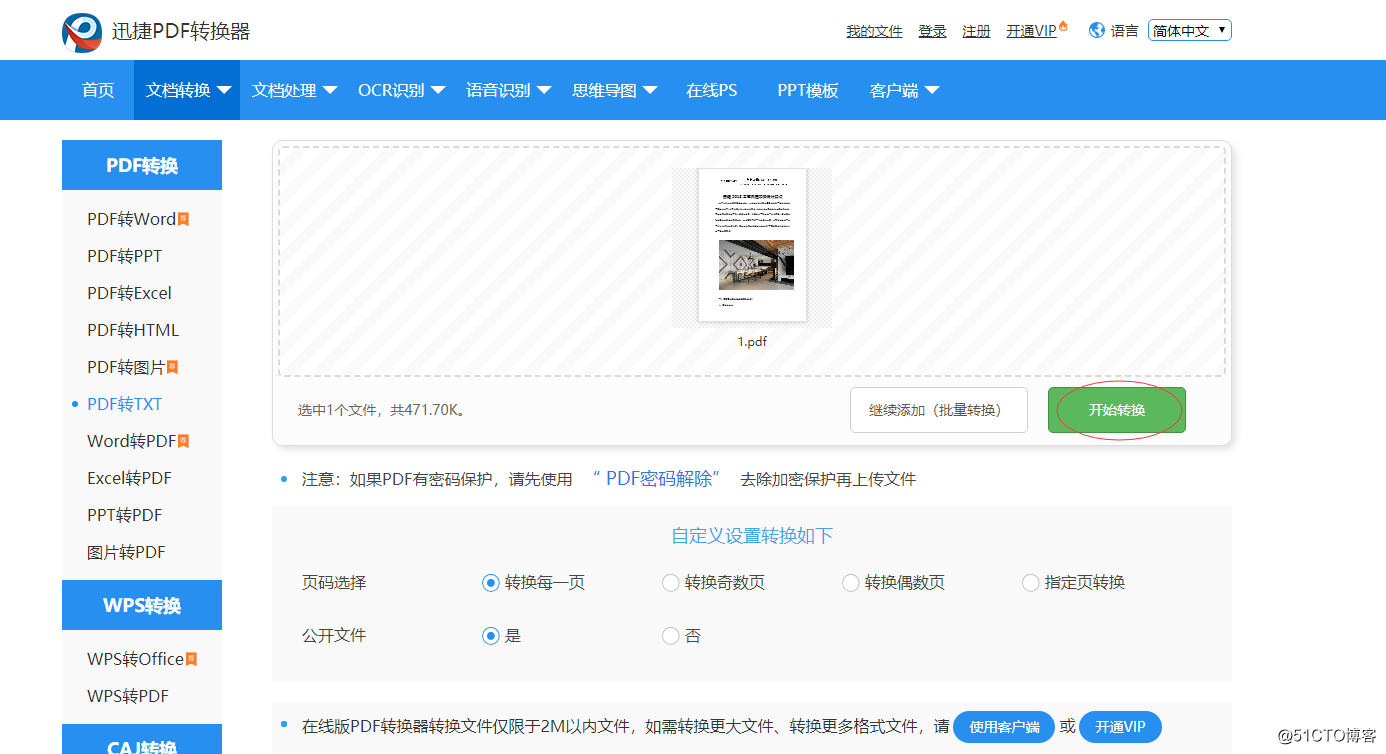This screenshot has height=754, width=1386.
Task: Click the 开通VIP link in header
Action: pos(1031,31)
